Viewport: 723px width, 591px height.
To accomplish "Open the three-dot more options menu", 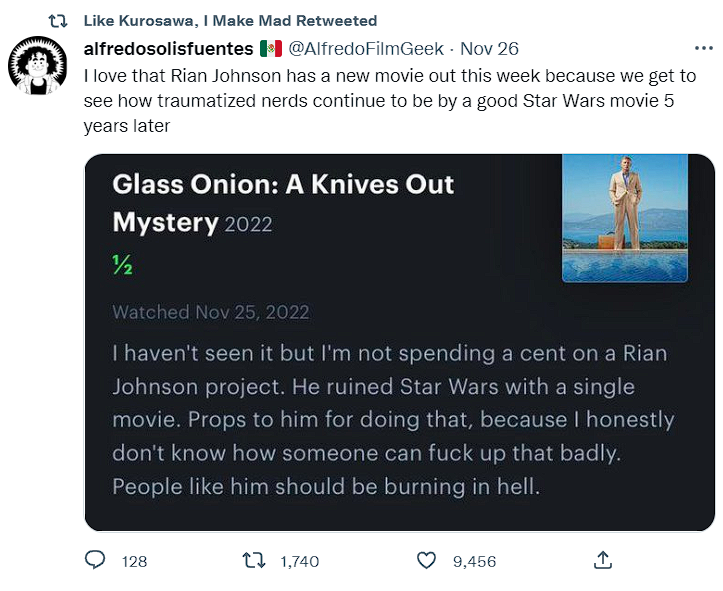I will (703, 48).
